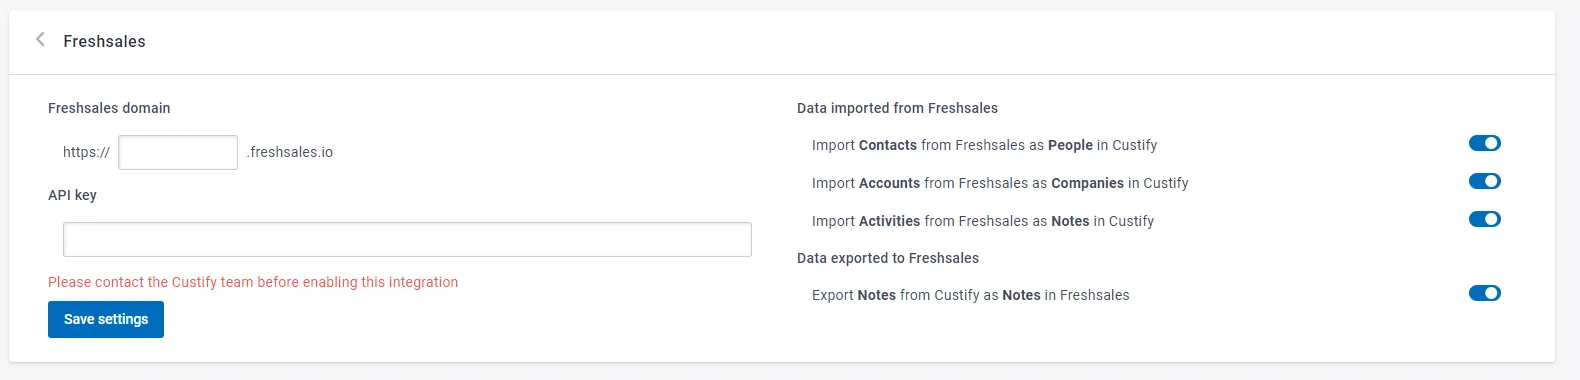Click the Import Contacts from Freshsales text
Image resolution: width=1580 pixels, height=380 pixels.
pos(984,145)
